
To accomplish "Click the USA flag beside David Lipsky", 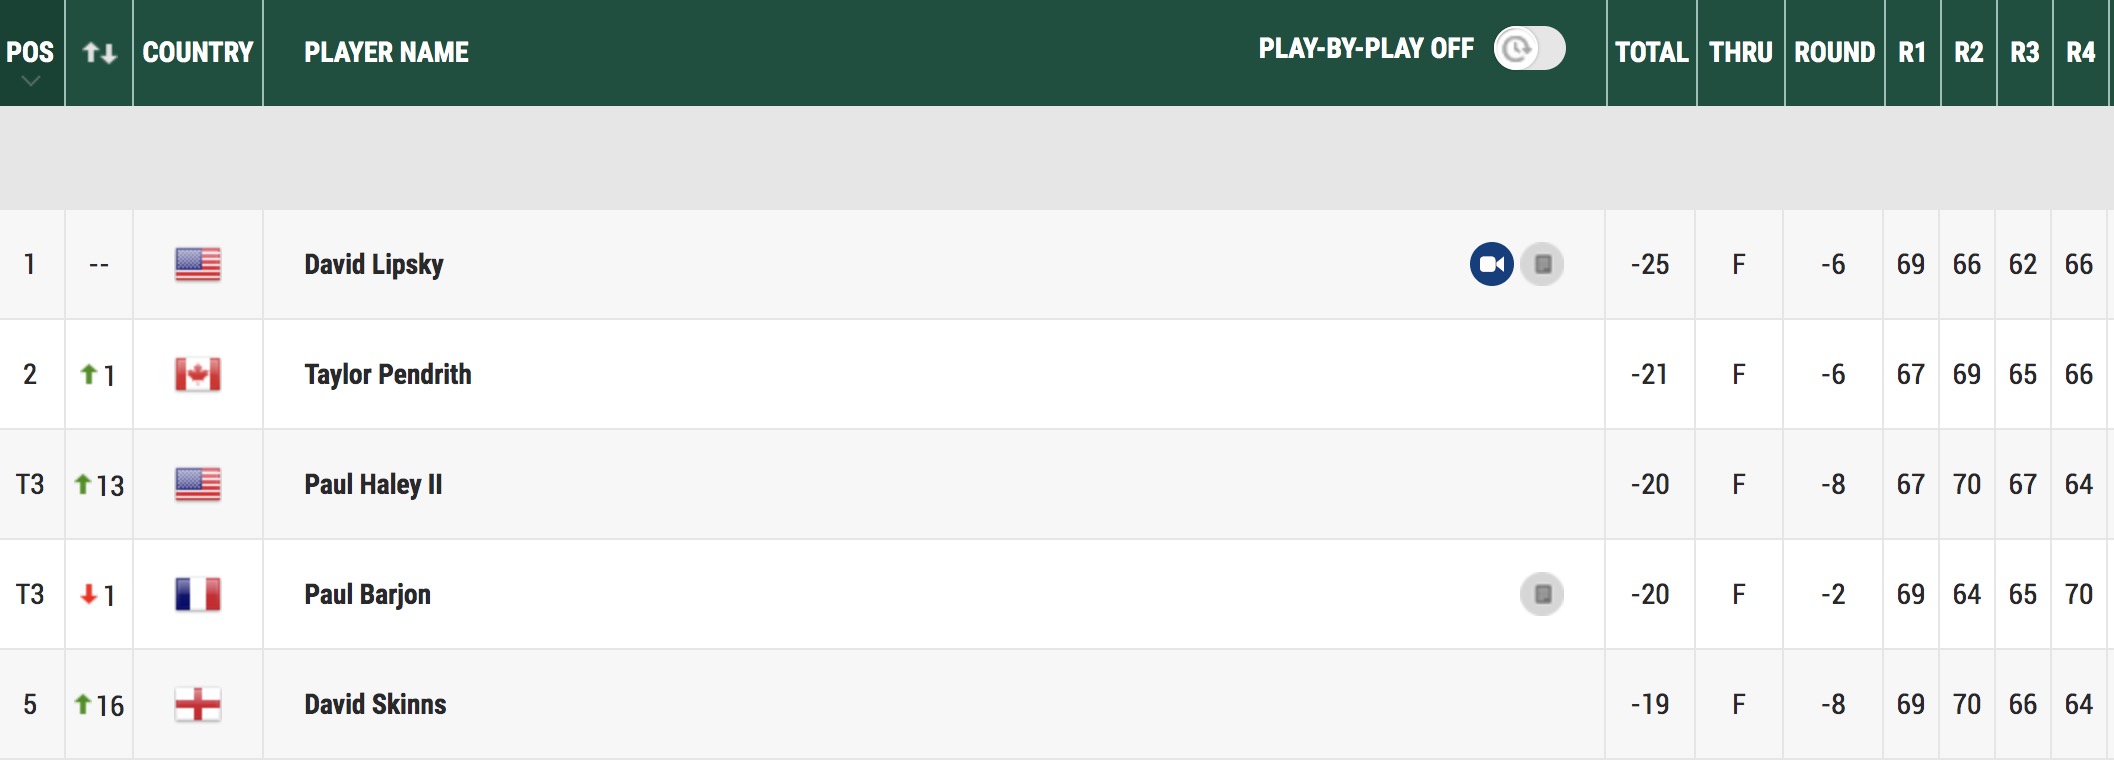I will [x=198, y=264].
